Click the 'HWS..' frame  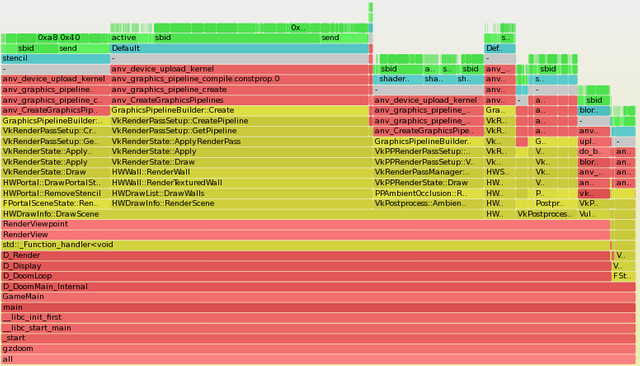500,172
